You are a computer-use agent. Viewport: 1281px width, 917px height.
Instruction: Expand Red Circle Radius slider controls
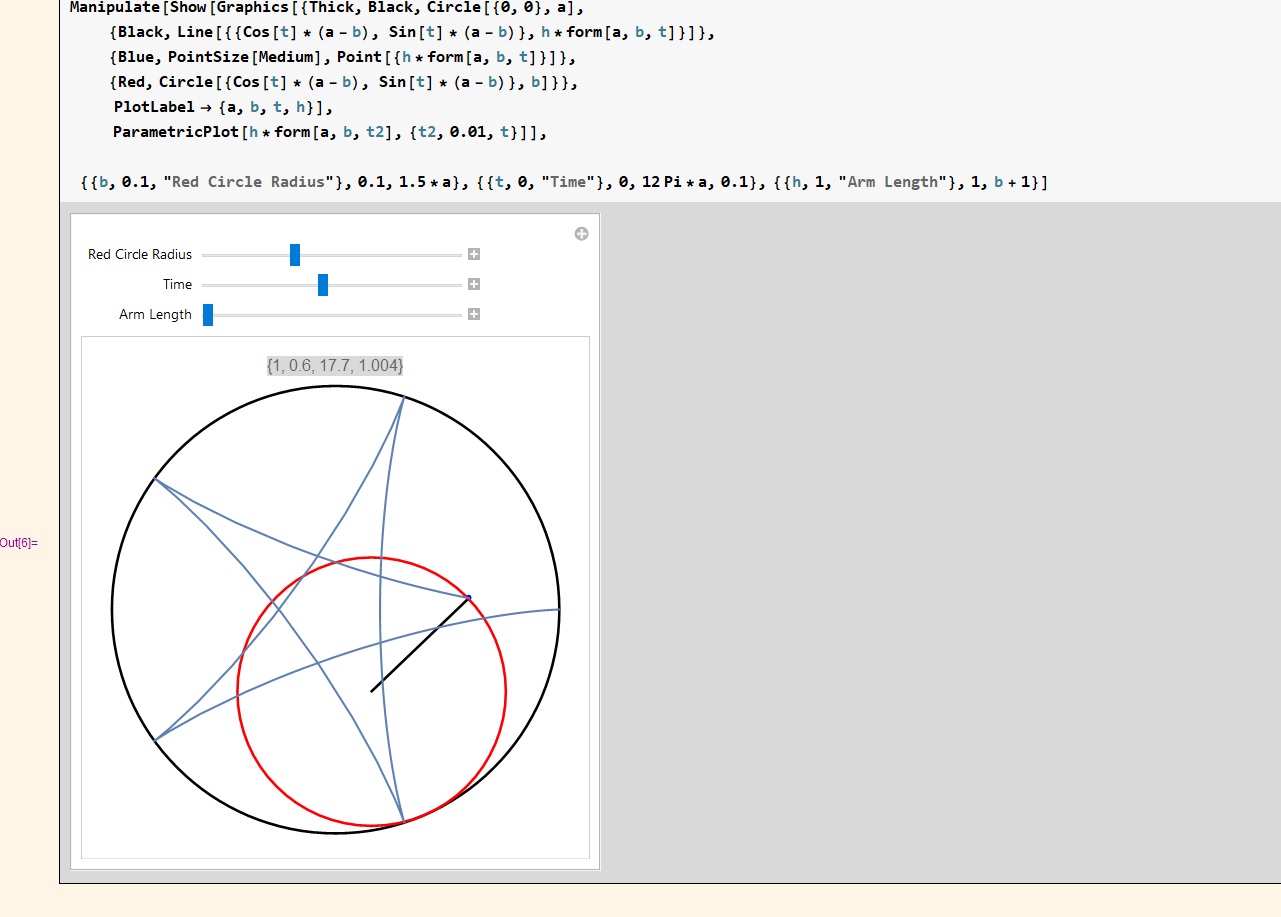474,255
